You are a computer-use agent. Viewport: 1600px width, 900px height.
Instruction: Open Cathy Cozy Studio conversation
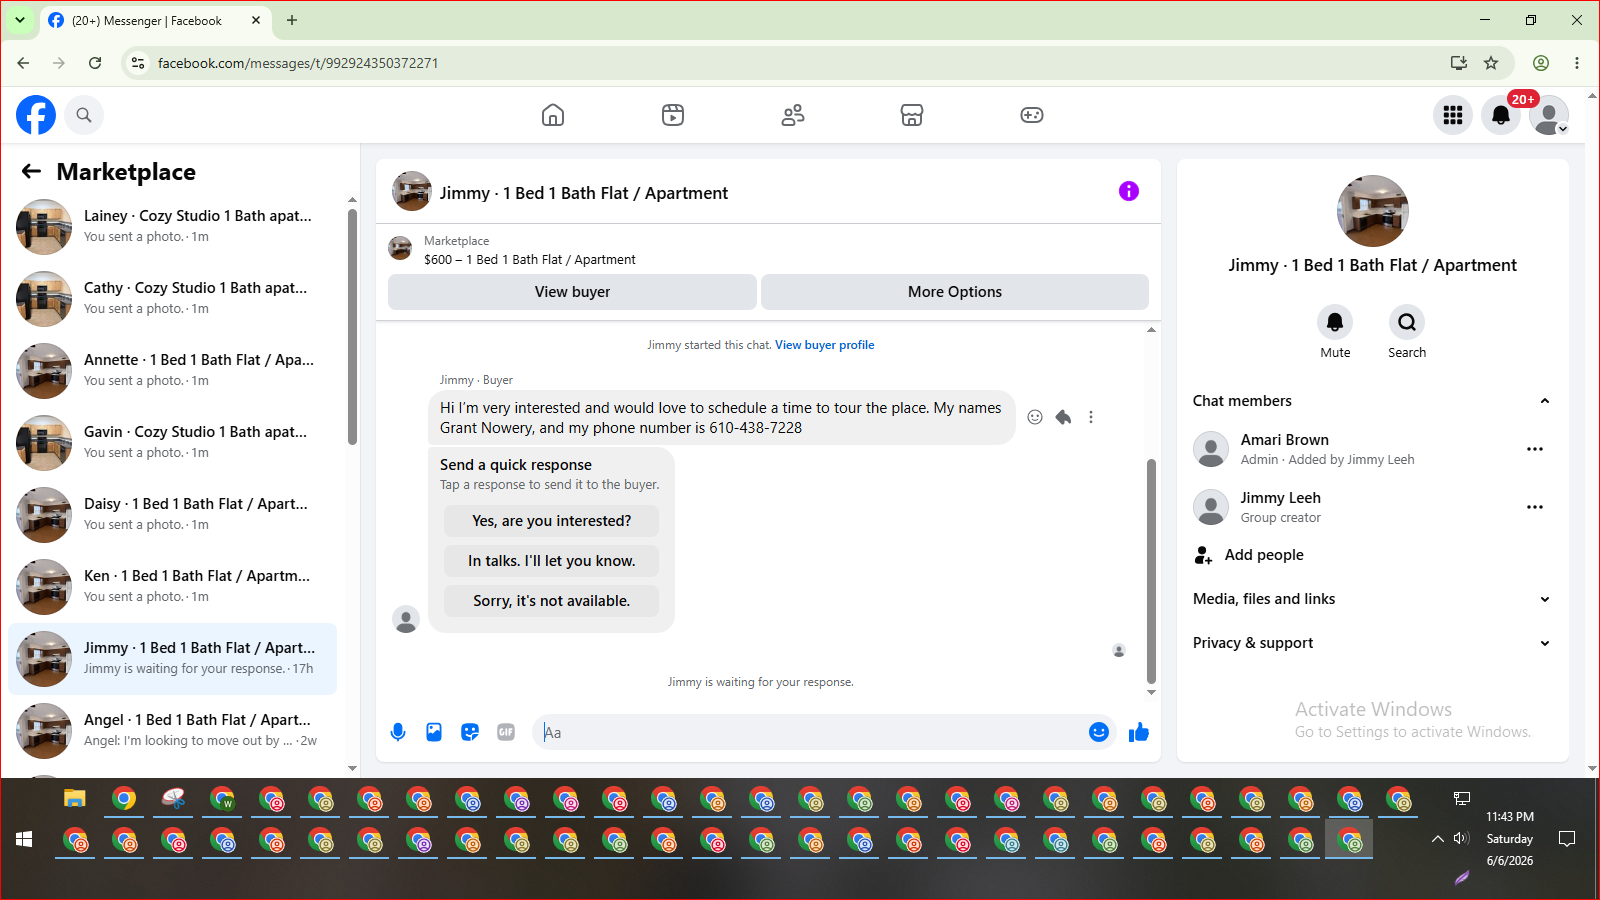173,299
